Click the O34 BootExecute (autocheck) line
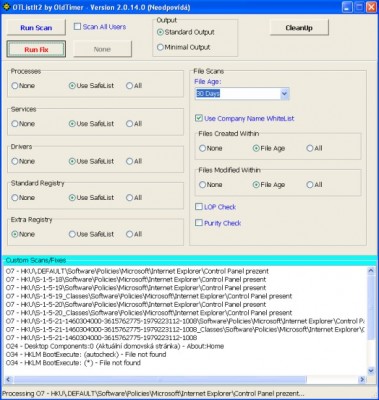The height and width of the screenshot is (400, 379). (86, 355)
